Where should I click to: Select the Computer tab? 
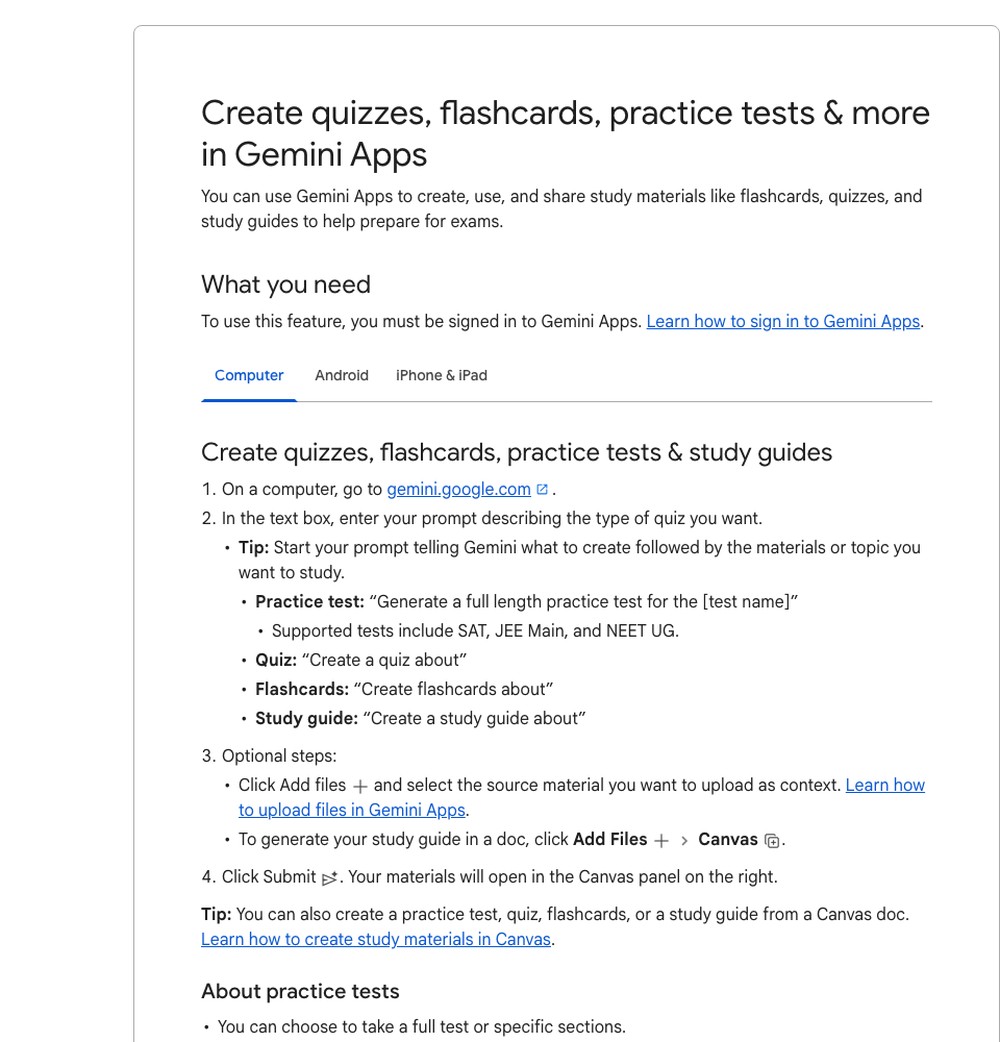pos(249,375)
